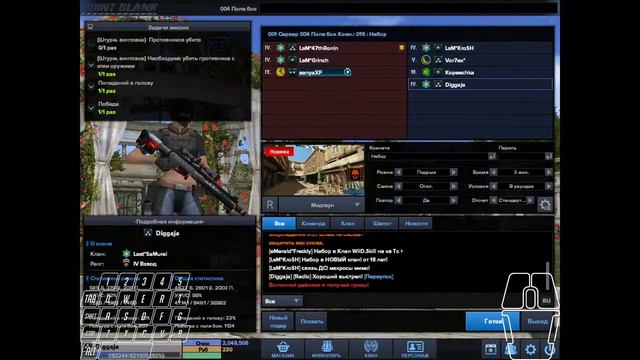Viewport: 640px width, 360px height.
Task: Decrease Условия rounds count
Action: pyautogui.click(x=493, y=186)
